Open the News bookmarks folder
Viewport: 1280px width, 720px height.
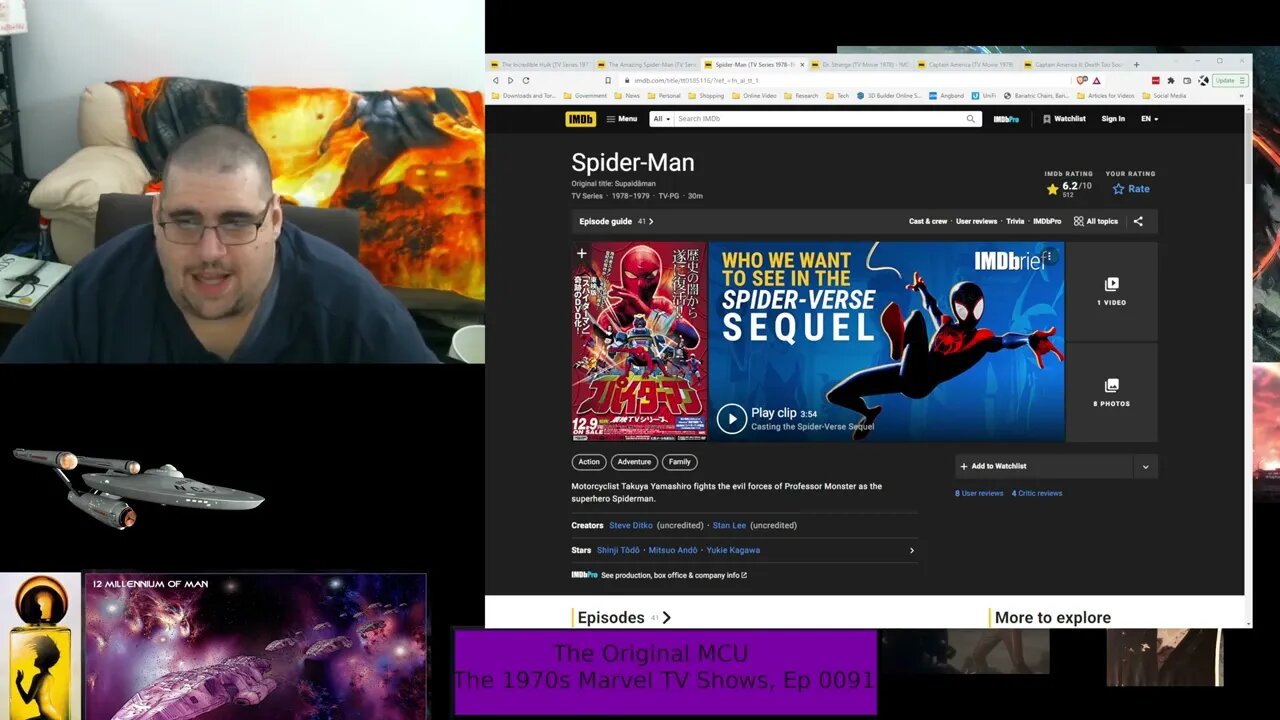[628, 96]
